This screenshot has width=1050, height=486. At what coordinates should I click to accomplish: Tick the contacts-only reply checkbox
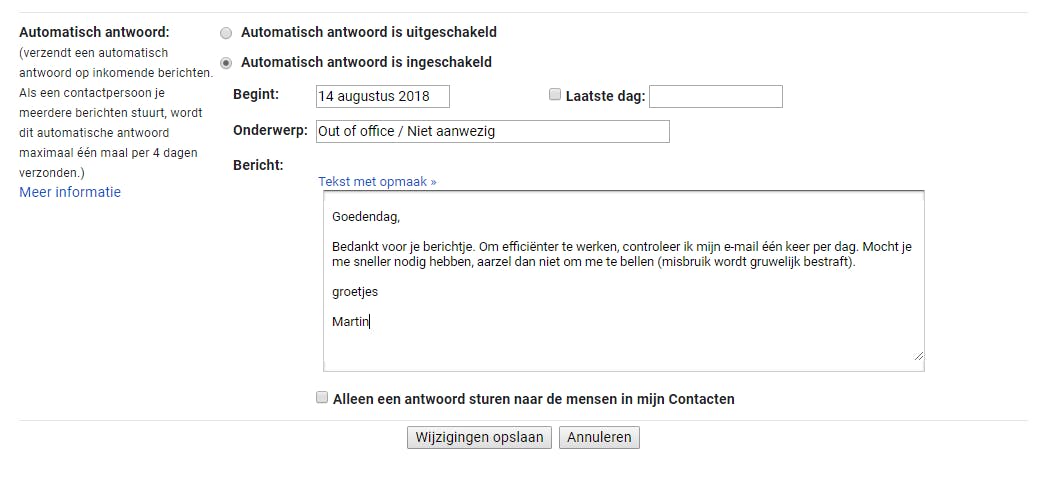click(322, 398)
